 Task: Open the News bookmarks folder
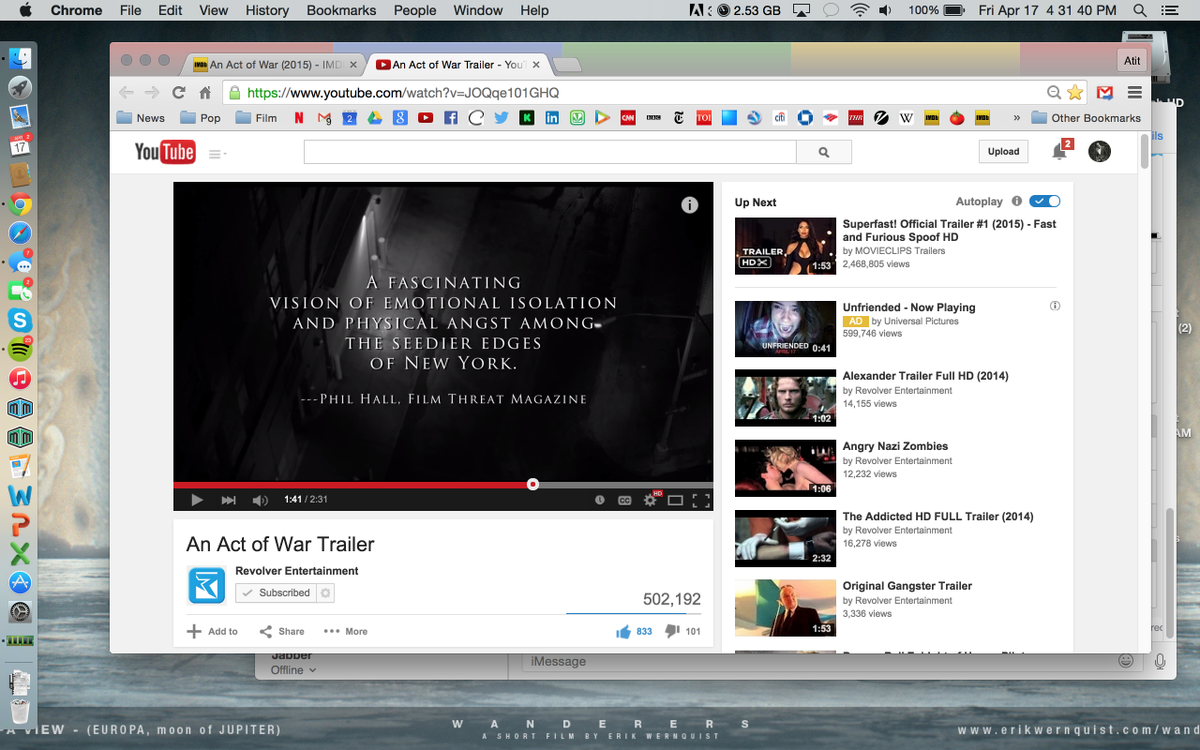tap(141, 118)
